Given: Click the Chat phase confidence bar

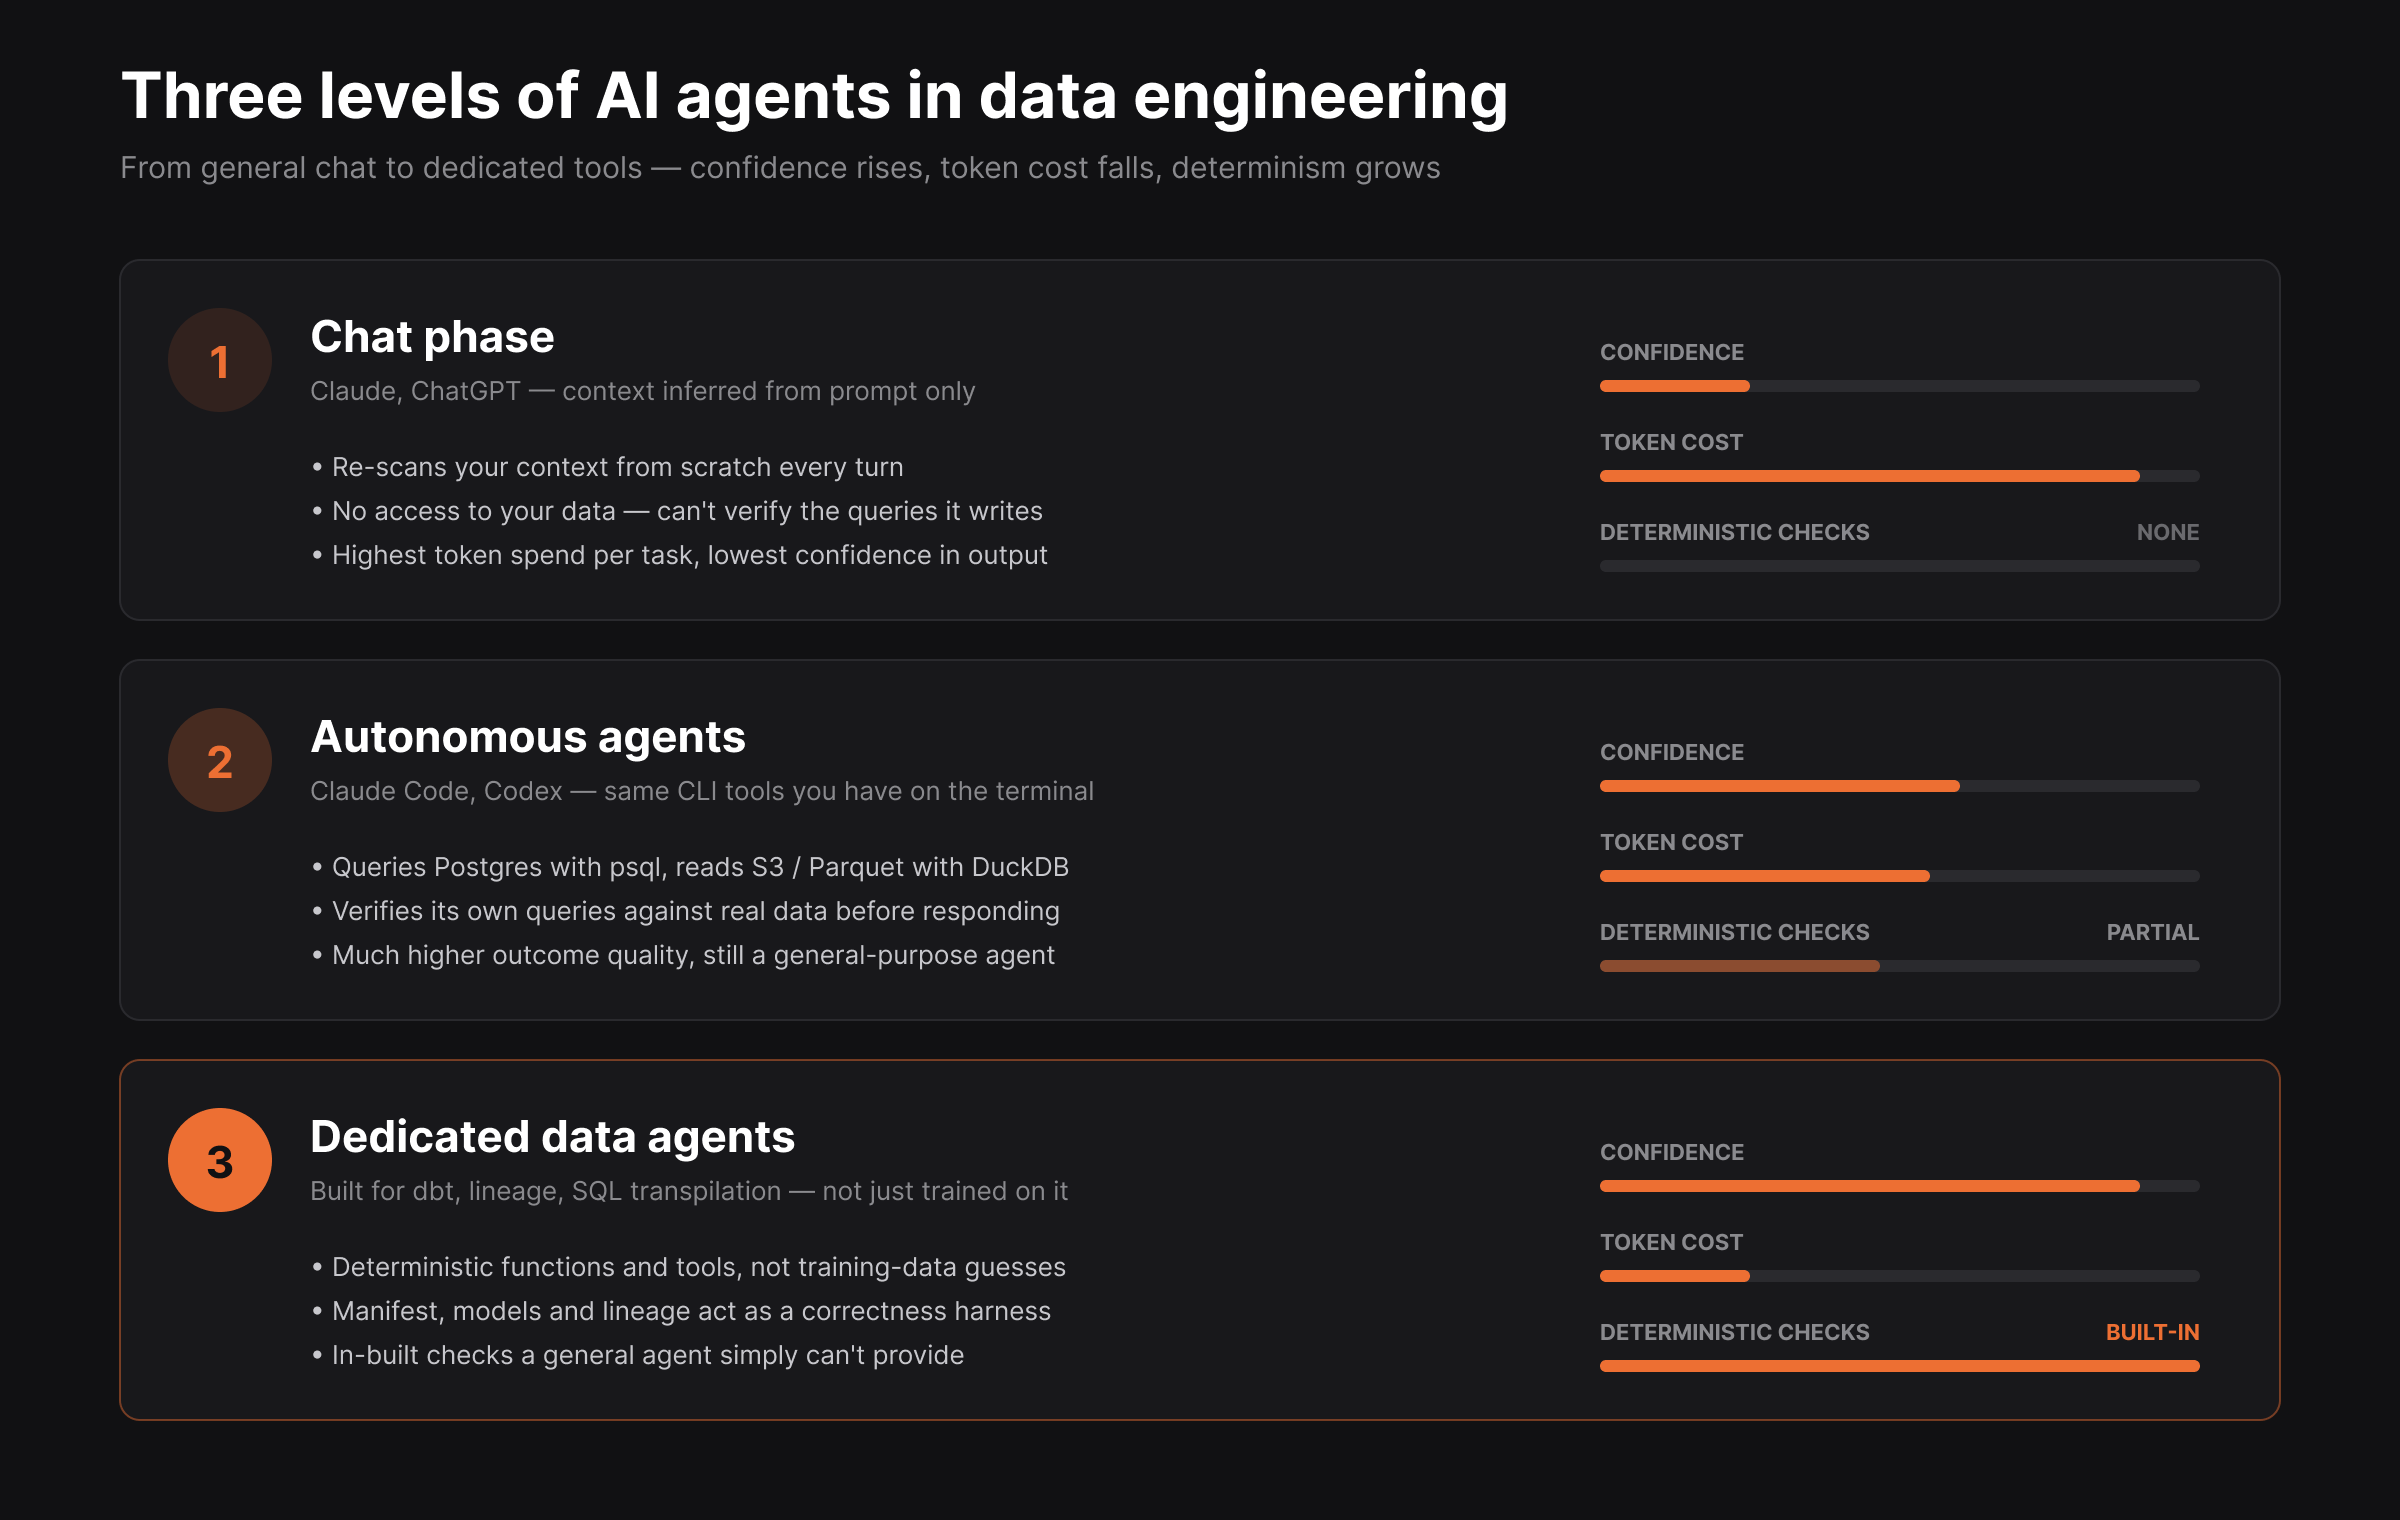Looking at the screenshot, I should [x=1900, y=386].
